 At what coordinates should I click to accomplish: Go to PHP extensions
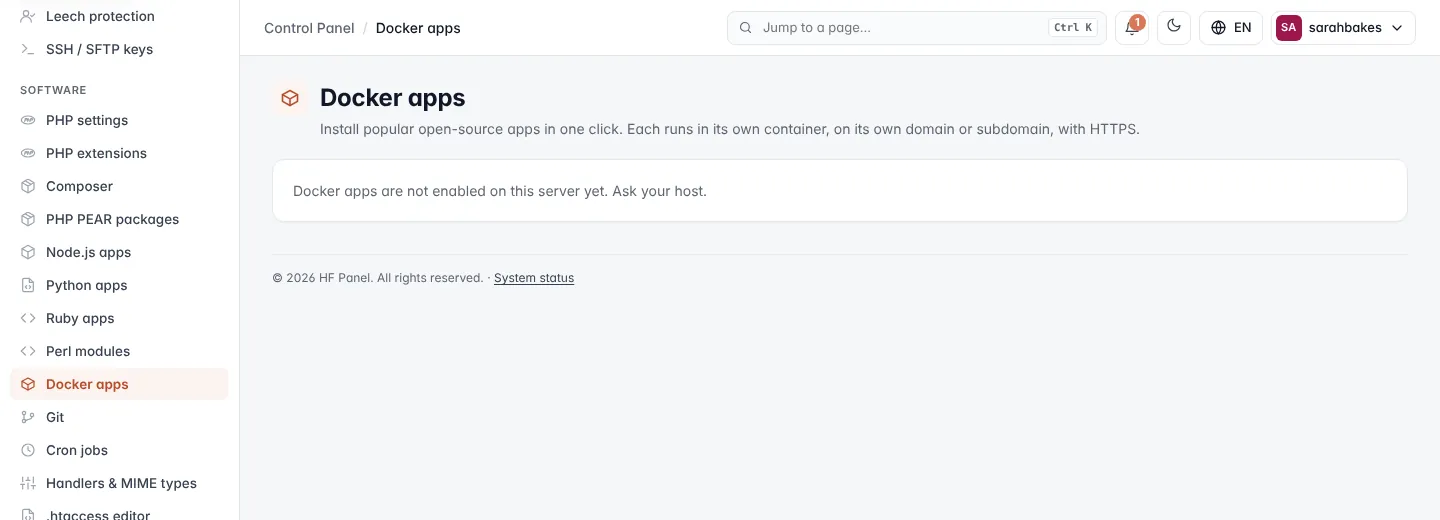point(119,153)
